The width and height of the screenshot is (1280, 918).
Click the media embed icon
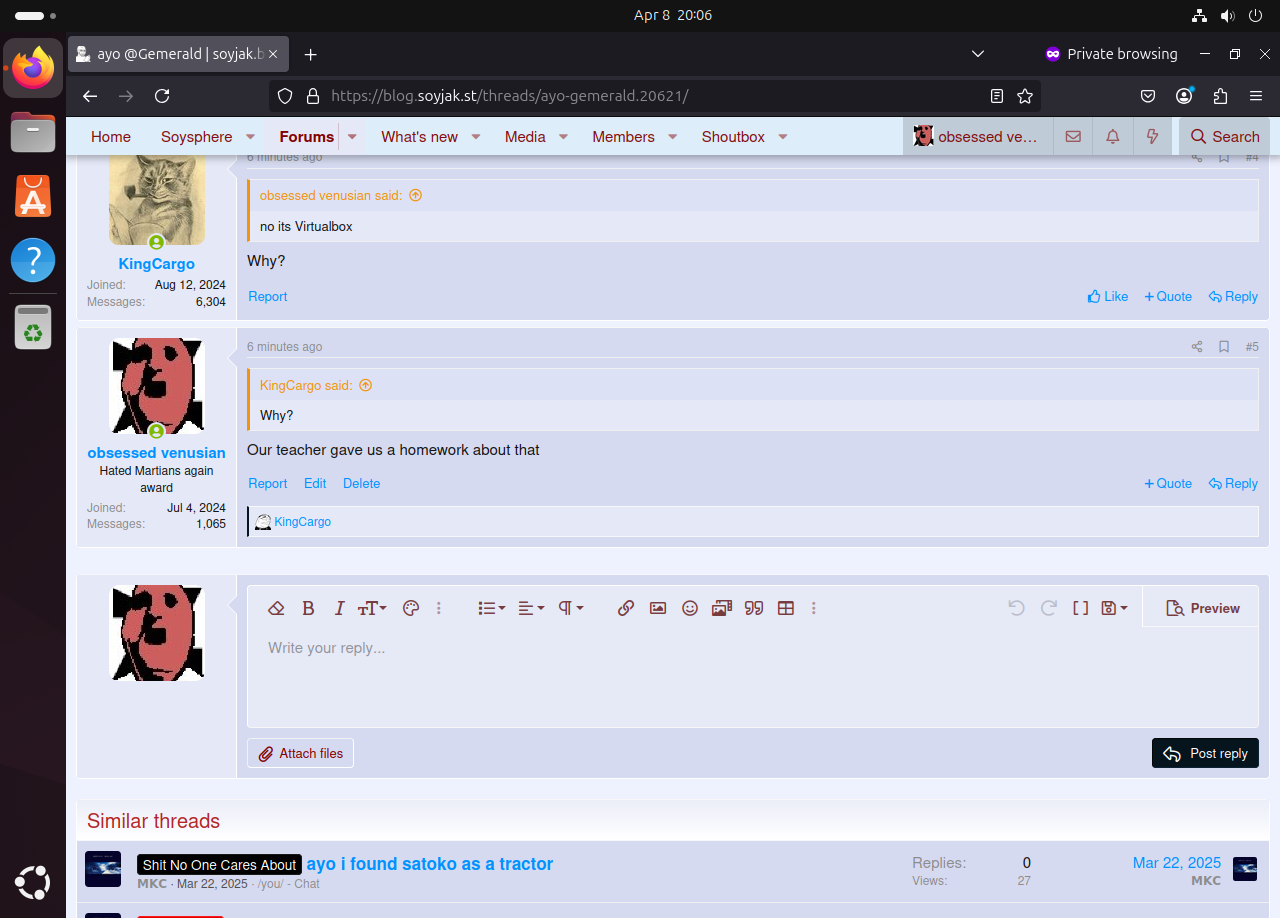(722, 608)
